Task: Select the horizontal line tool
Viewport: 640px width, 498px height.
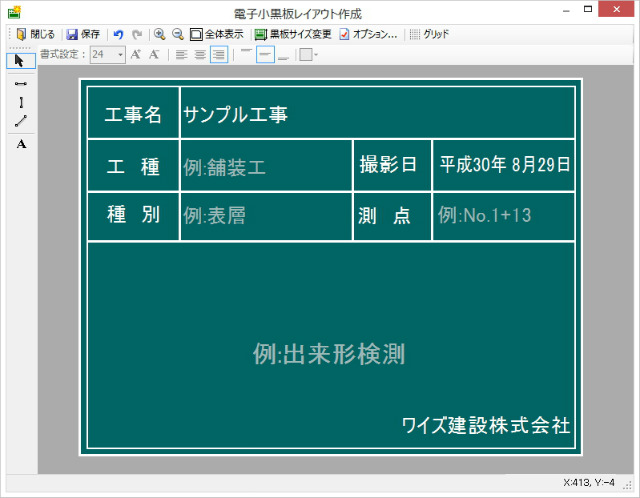Action: coord(21,84)
